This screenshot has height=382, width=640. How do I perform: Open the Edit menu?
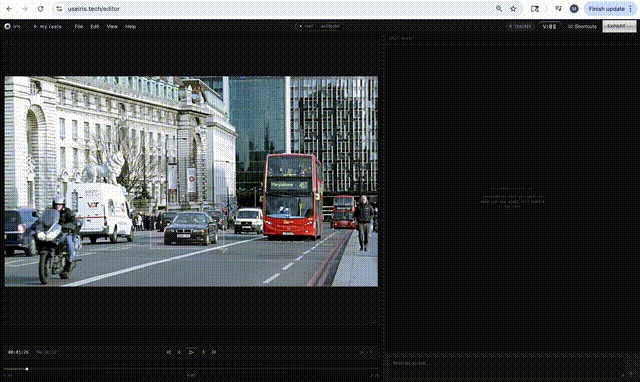coord(95,27)
